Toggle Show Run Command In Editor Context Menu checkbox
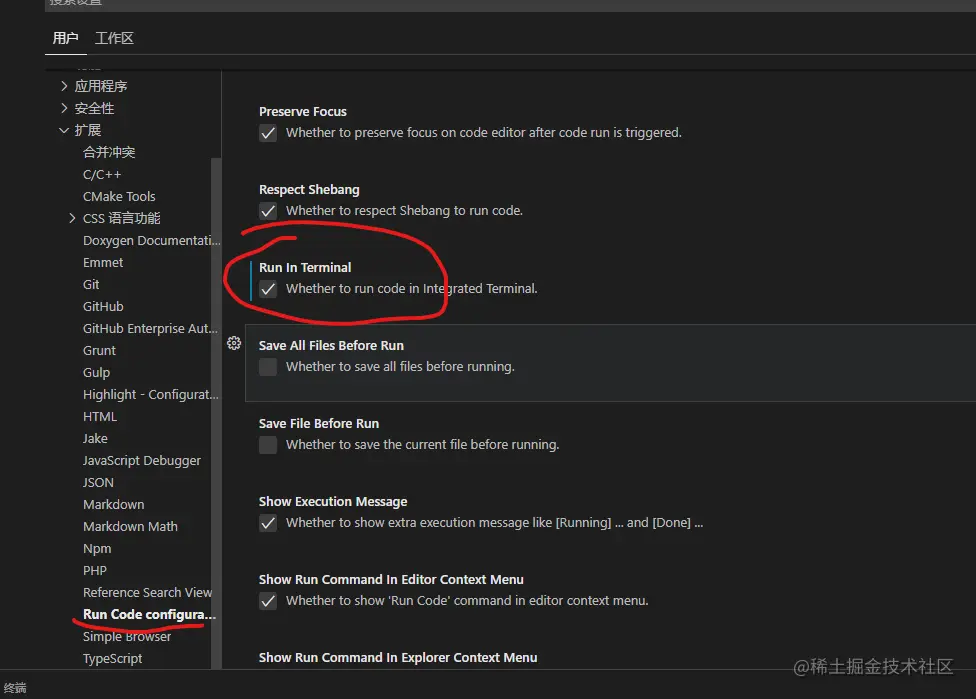 [x=268, y=601]
